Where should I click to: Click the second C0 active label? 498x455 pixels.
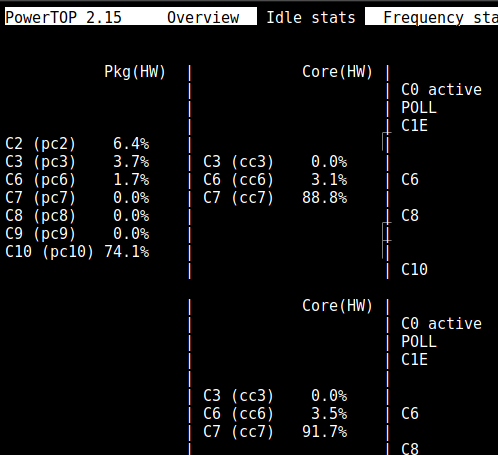pyautogui.click(x=441, y=324)
